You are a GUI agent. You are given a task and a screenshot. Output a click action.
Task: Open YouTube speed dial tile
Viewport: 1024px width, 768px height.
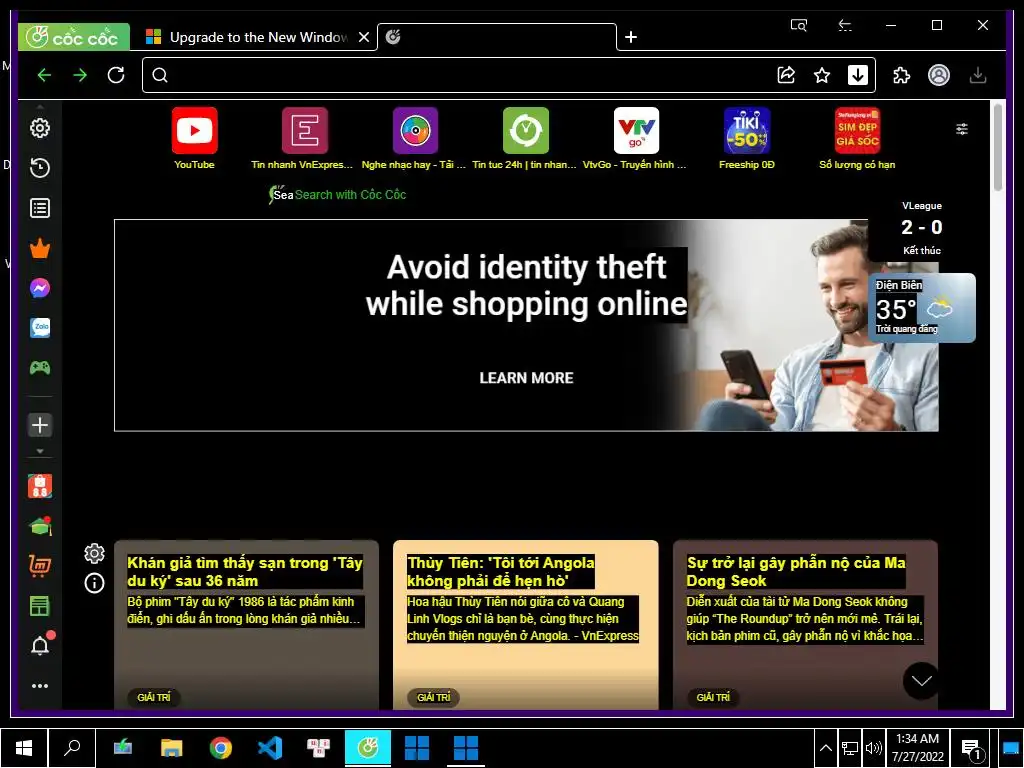pyautogui.click(x=195, y=138)
